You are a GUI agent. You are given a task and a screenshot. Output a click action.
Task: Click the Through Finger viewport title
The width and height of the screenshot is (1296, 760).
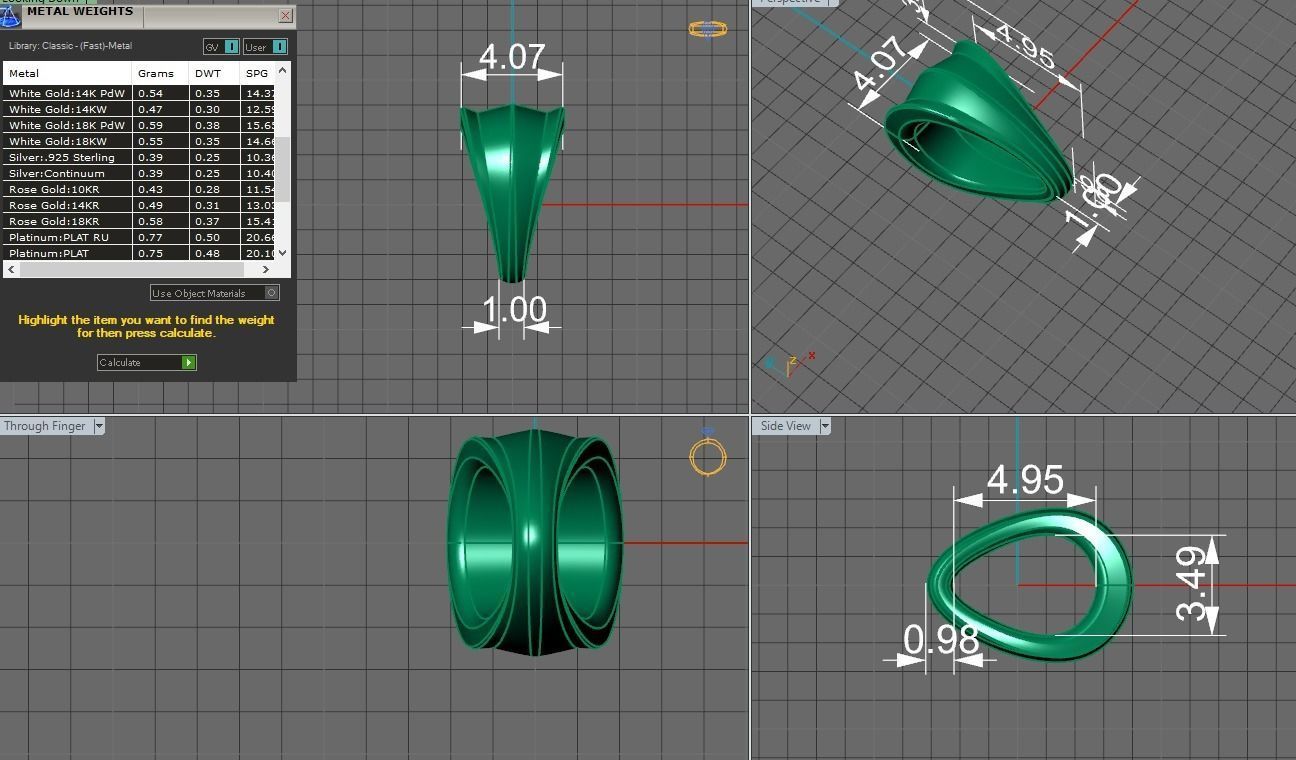pyautogui.click(x=45, y=426)
